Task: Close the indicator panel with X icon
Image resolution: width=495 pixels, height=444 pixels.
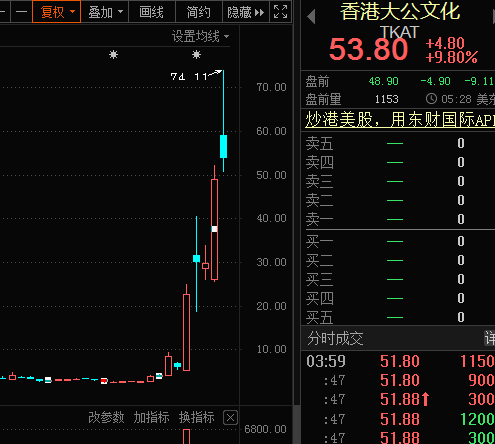Action: tap(230, 418)
